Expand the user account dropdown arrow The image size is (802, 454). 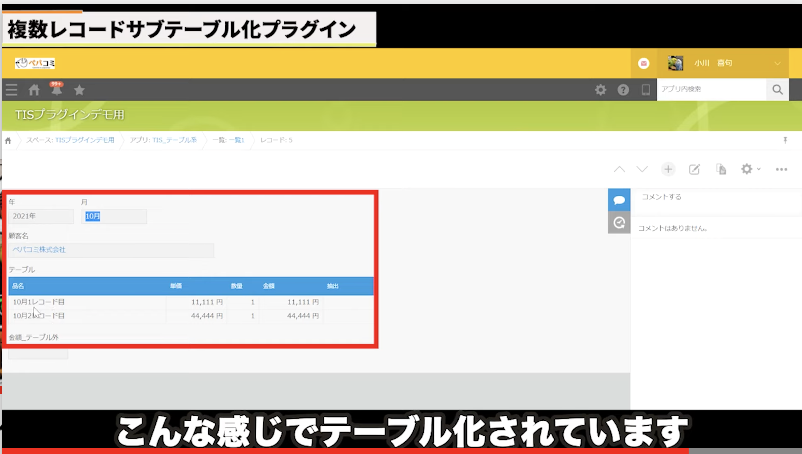pyautogui.click(x=779, y=63)
